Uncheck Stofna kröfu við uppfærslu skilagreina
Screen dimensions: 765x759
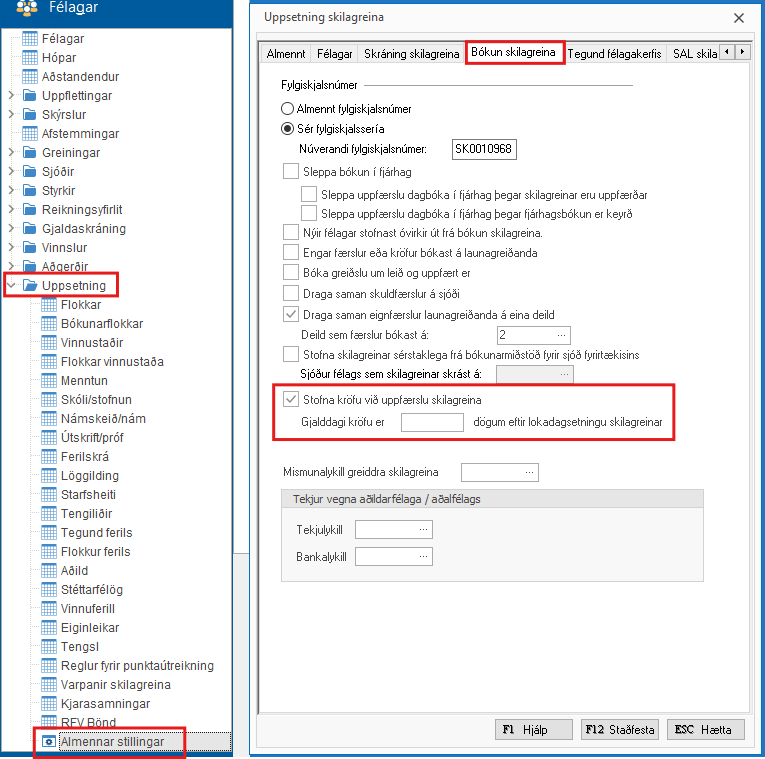tap(291, 401)
